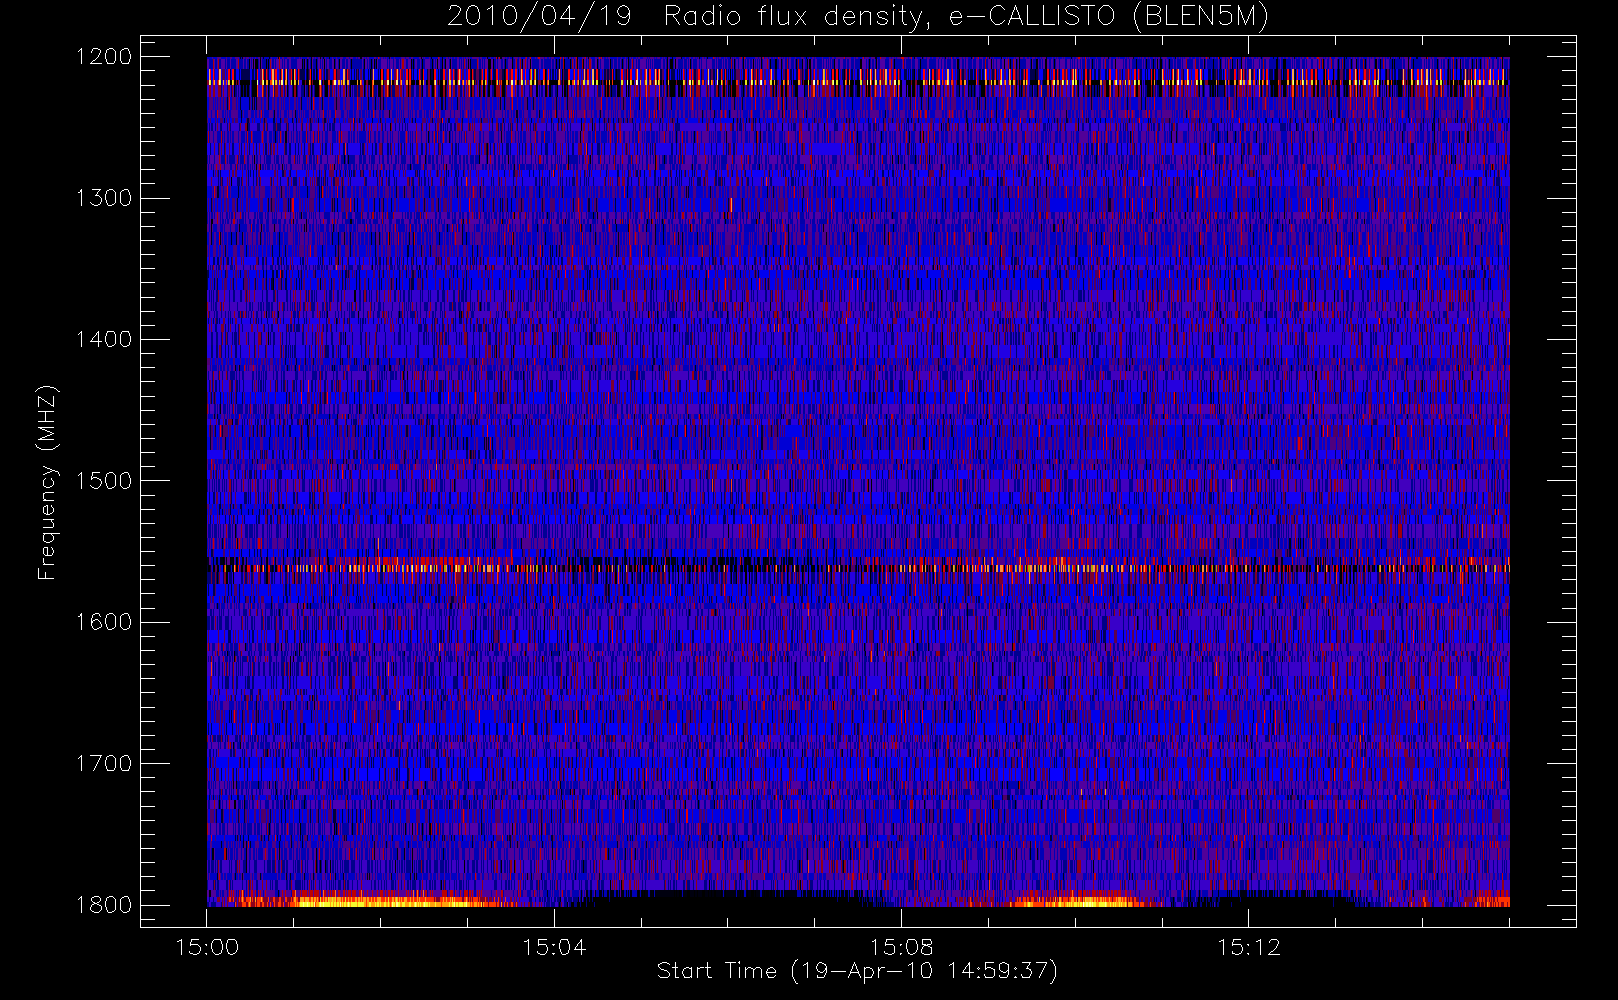Click the 15:12 time tick label
1618x1000 pixels.
1248,947
